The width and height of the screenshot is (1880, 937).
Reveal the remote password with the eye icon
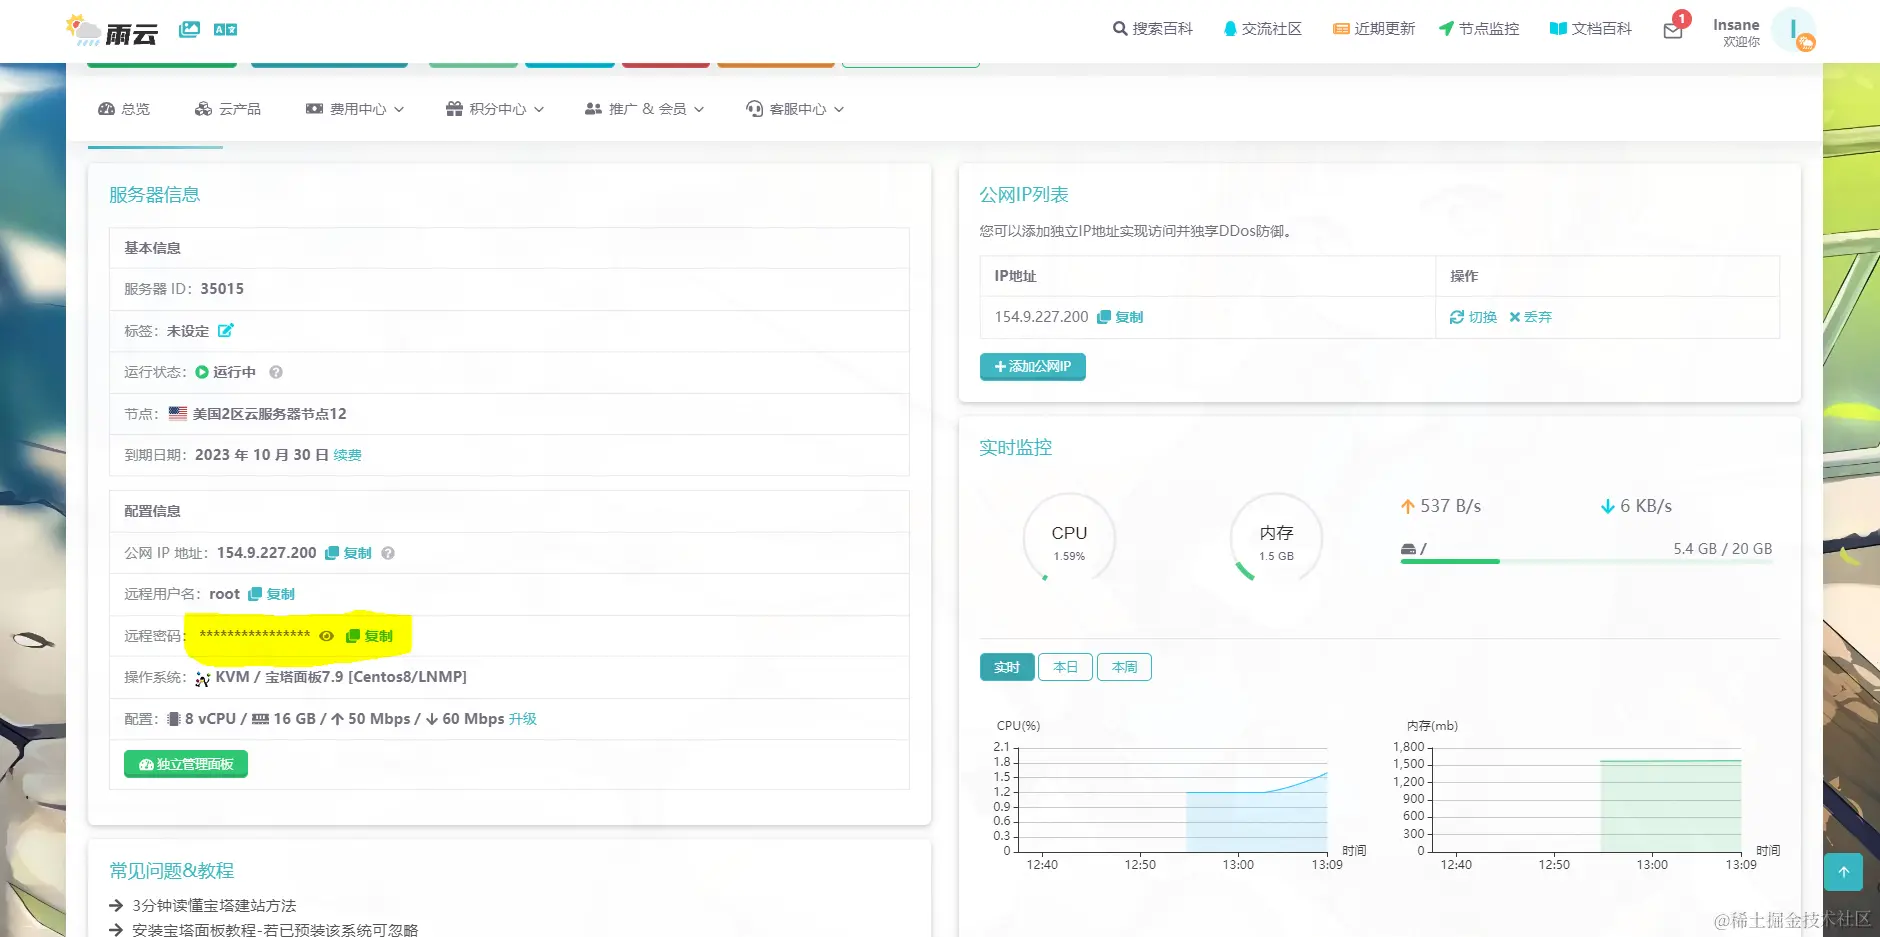point(326,636)
